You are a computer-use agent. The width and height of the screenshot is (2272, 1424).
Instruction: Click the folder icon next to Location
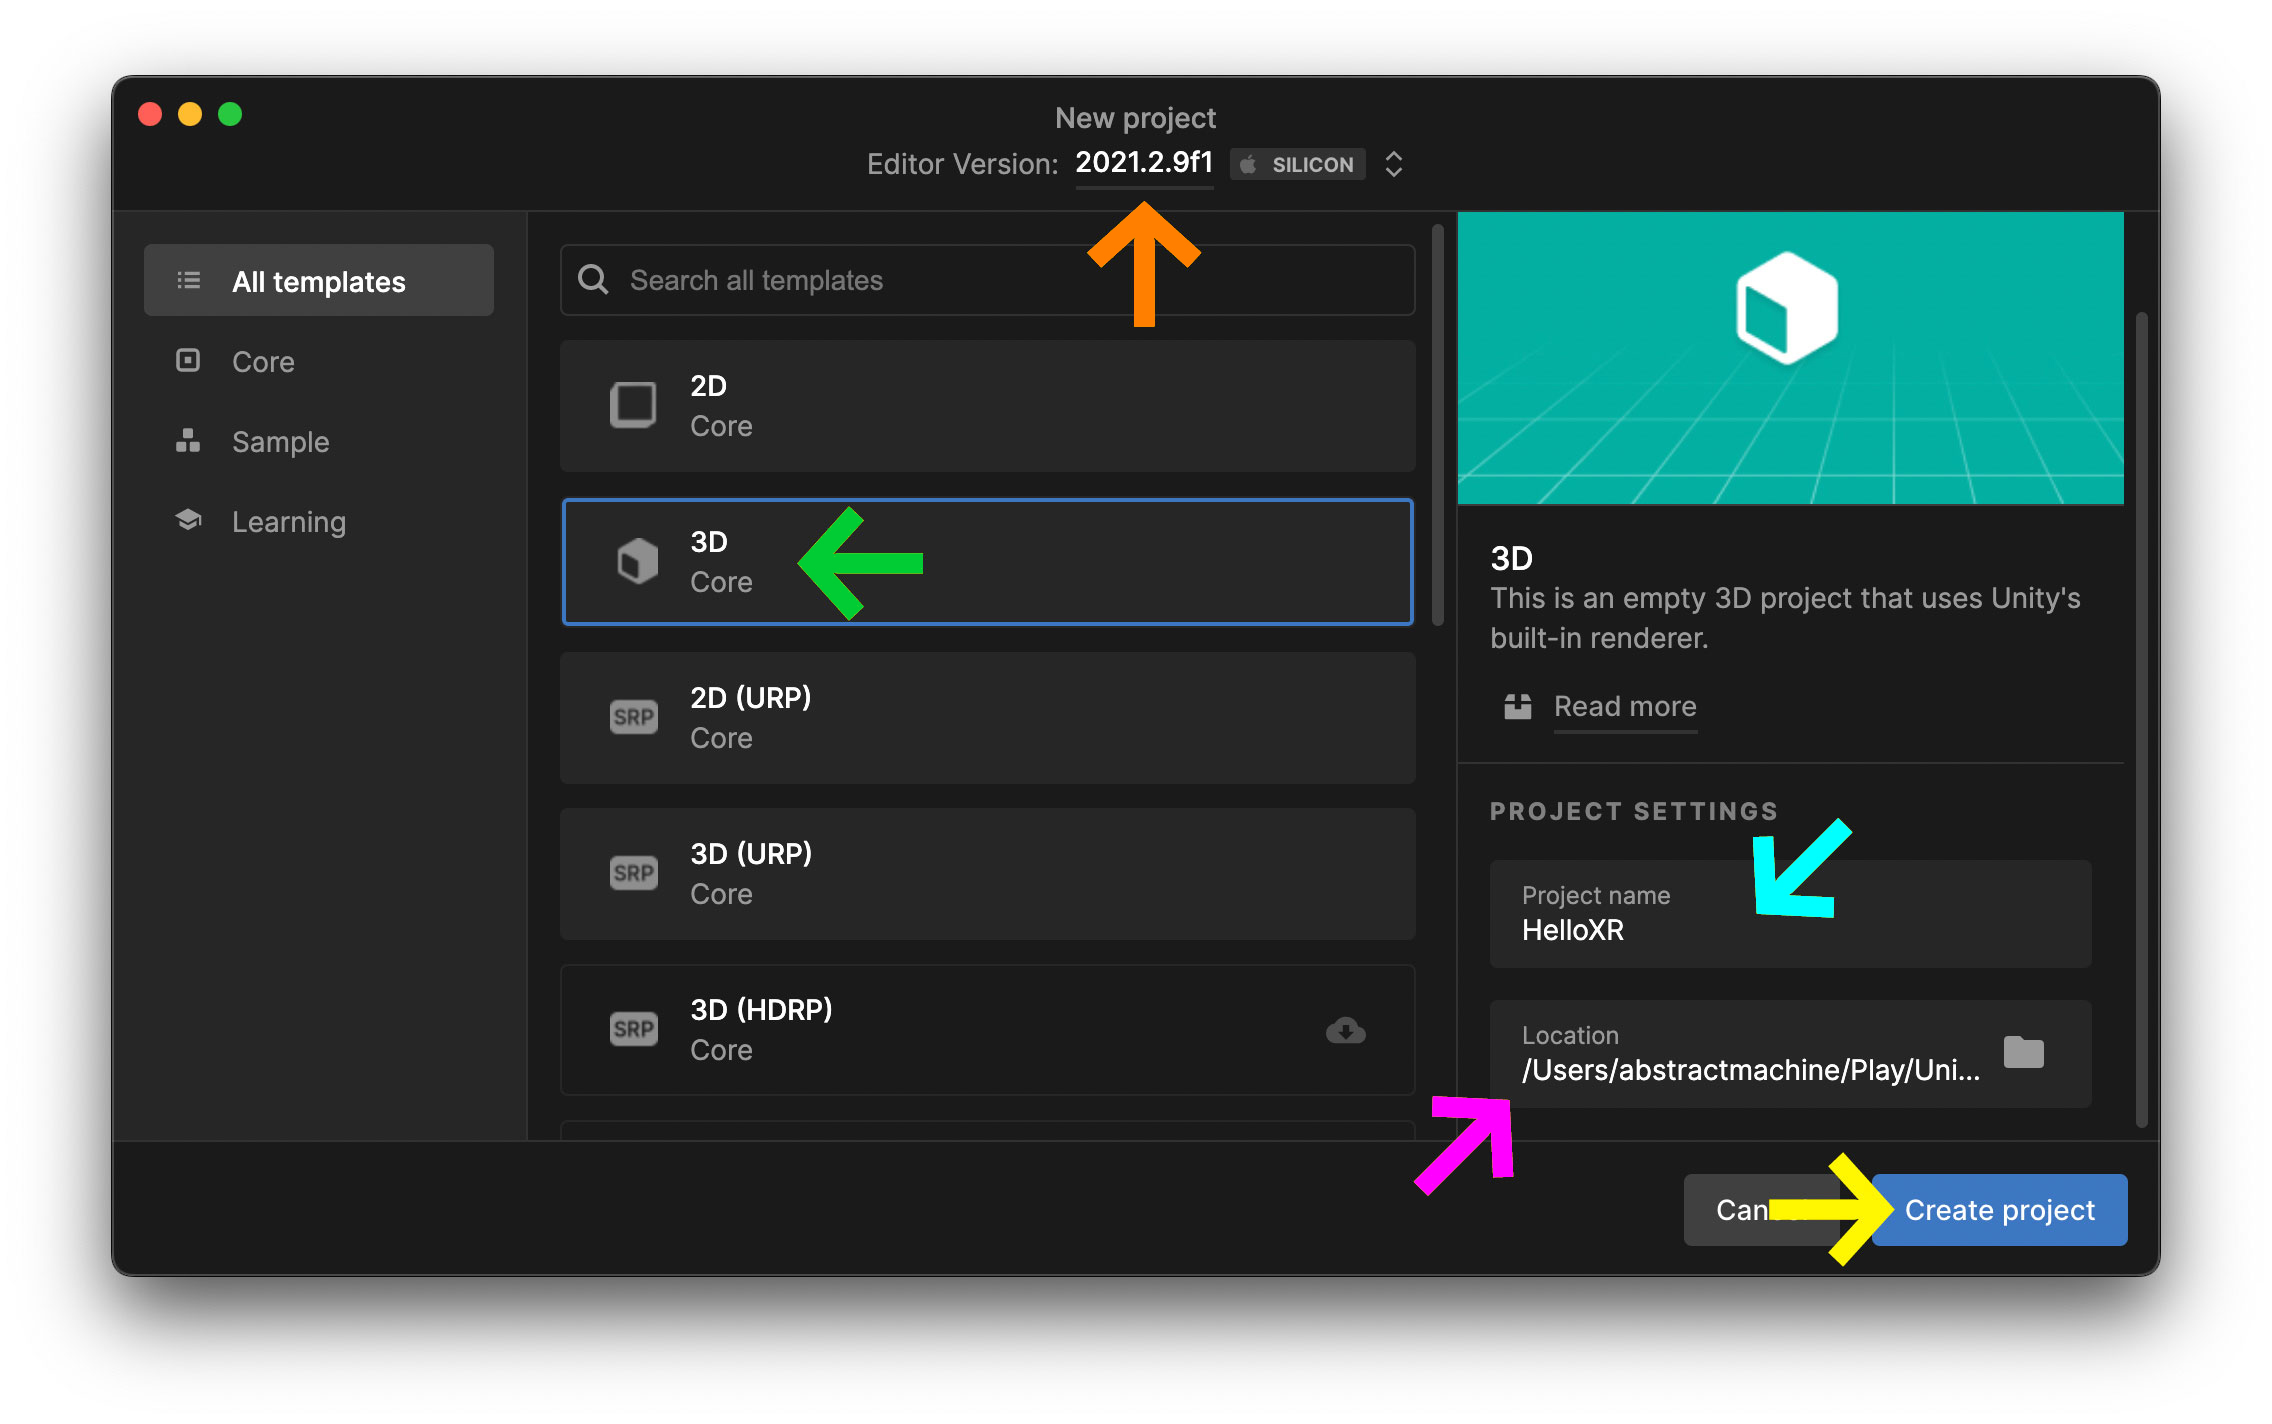2024,1053
